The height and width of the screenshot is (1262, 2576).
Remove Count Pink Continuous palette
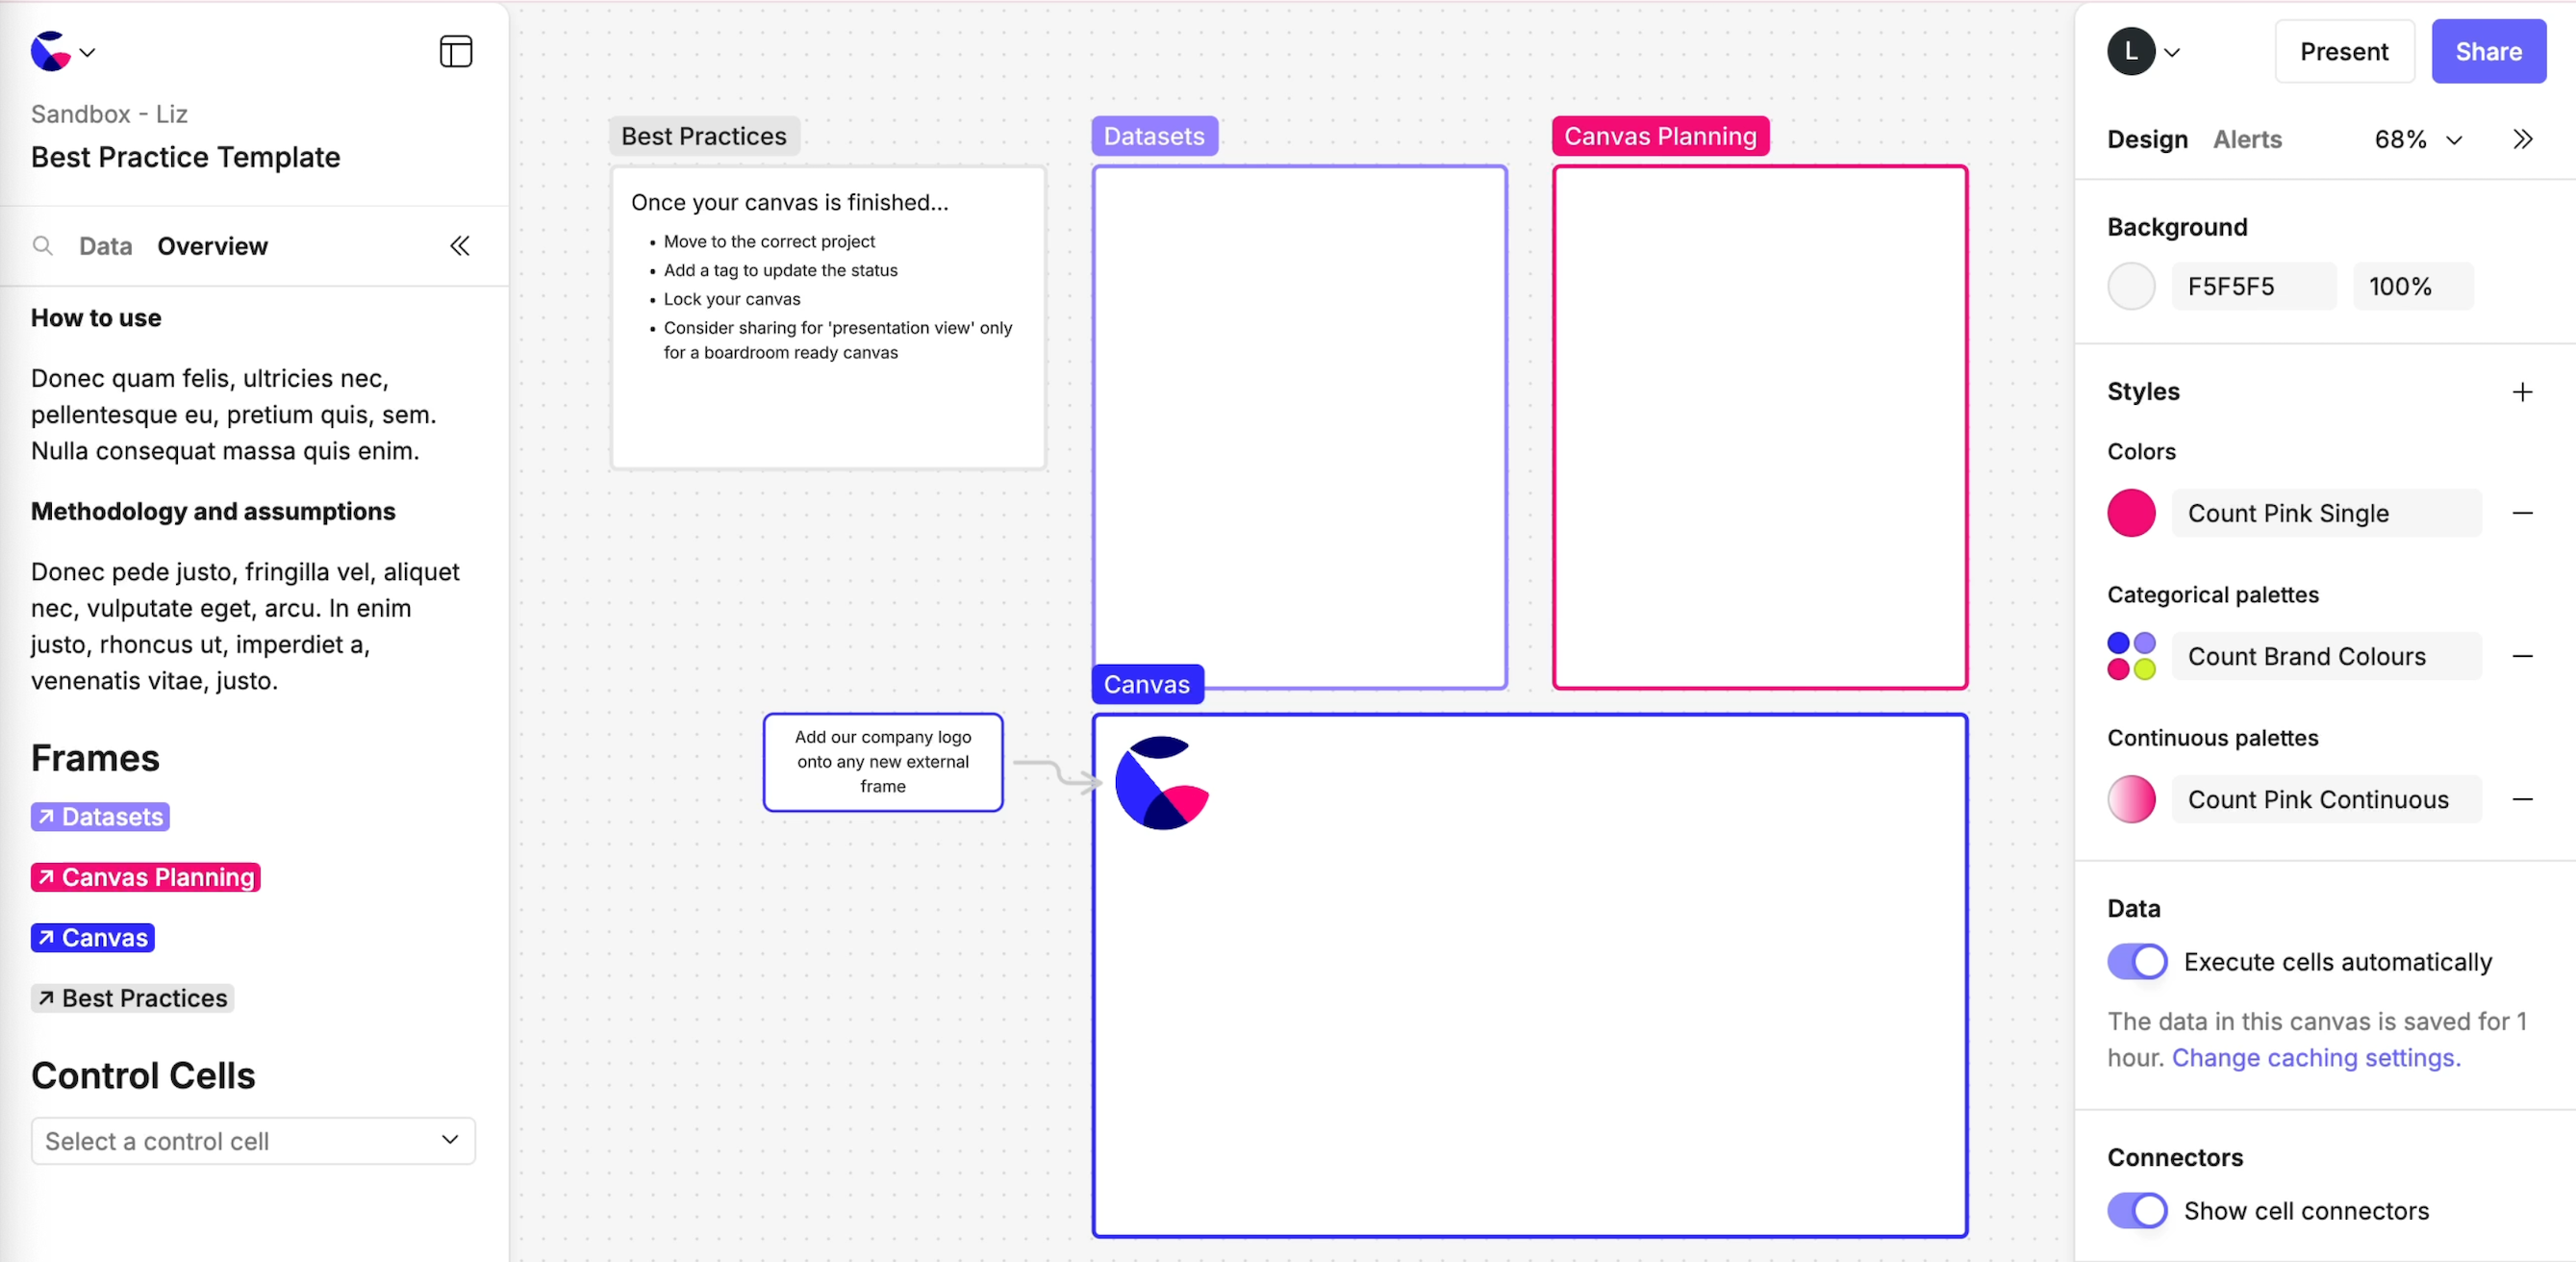pos(2522,800)
